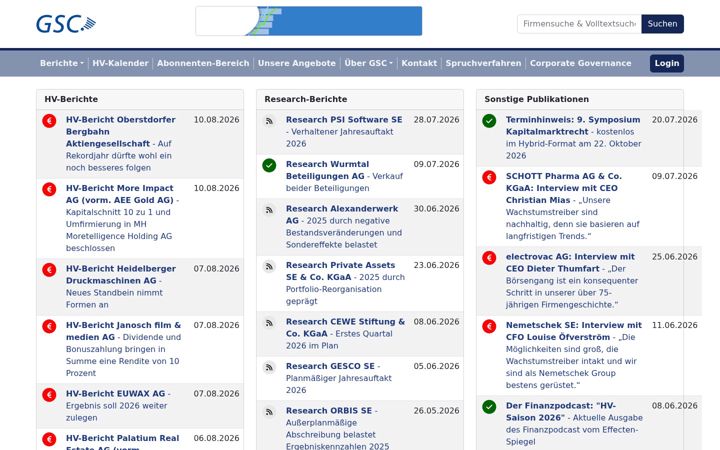
Task: Click feed icon beside Research CEWE Stiftung
Action: (x=269, y=323)
